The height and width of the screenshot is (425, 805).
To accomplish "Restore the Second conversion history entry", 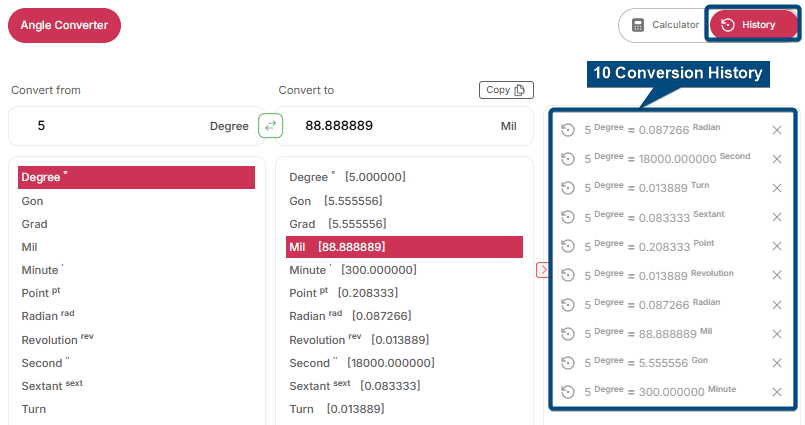I will pos(568,158).
